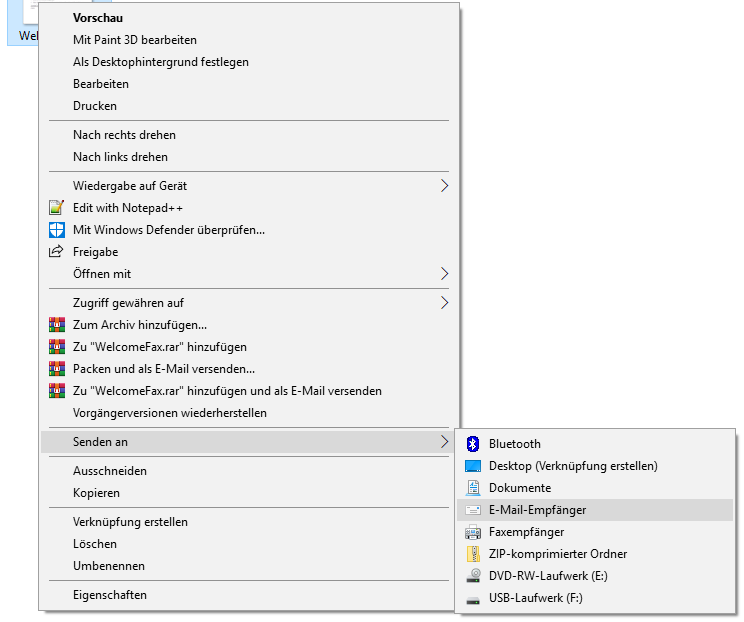Click the Faxempfänger fax machine icon
744x622 pixels.
(x=473, y=532)
